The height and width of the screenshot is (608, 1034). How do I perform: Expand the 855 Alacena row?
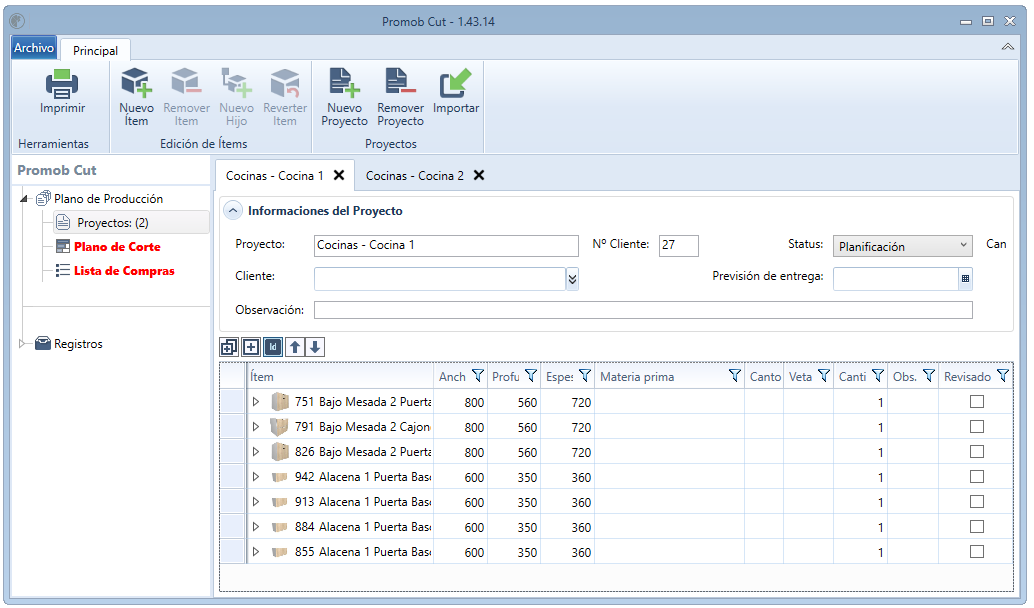(256, 552)
